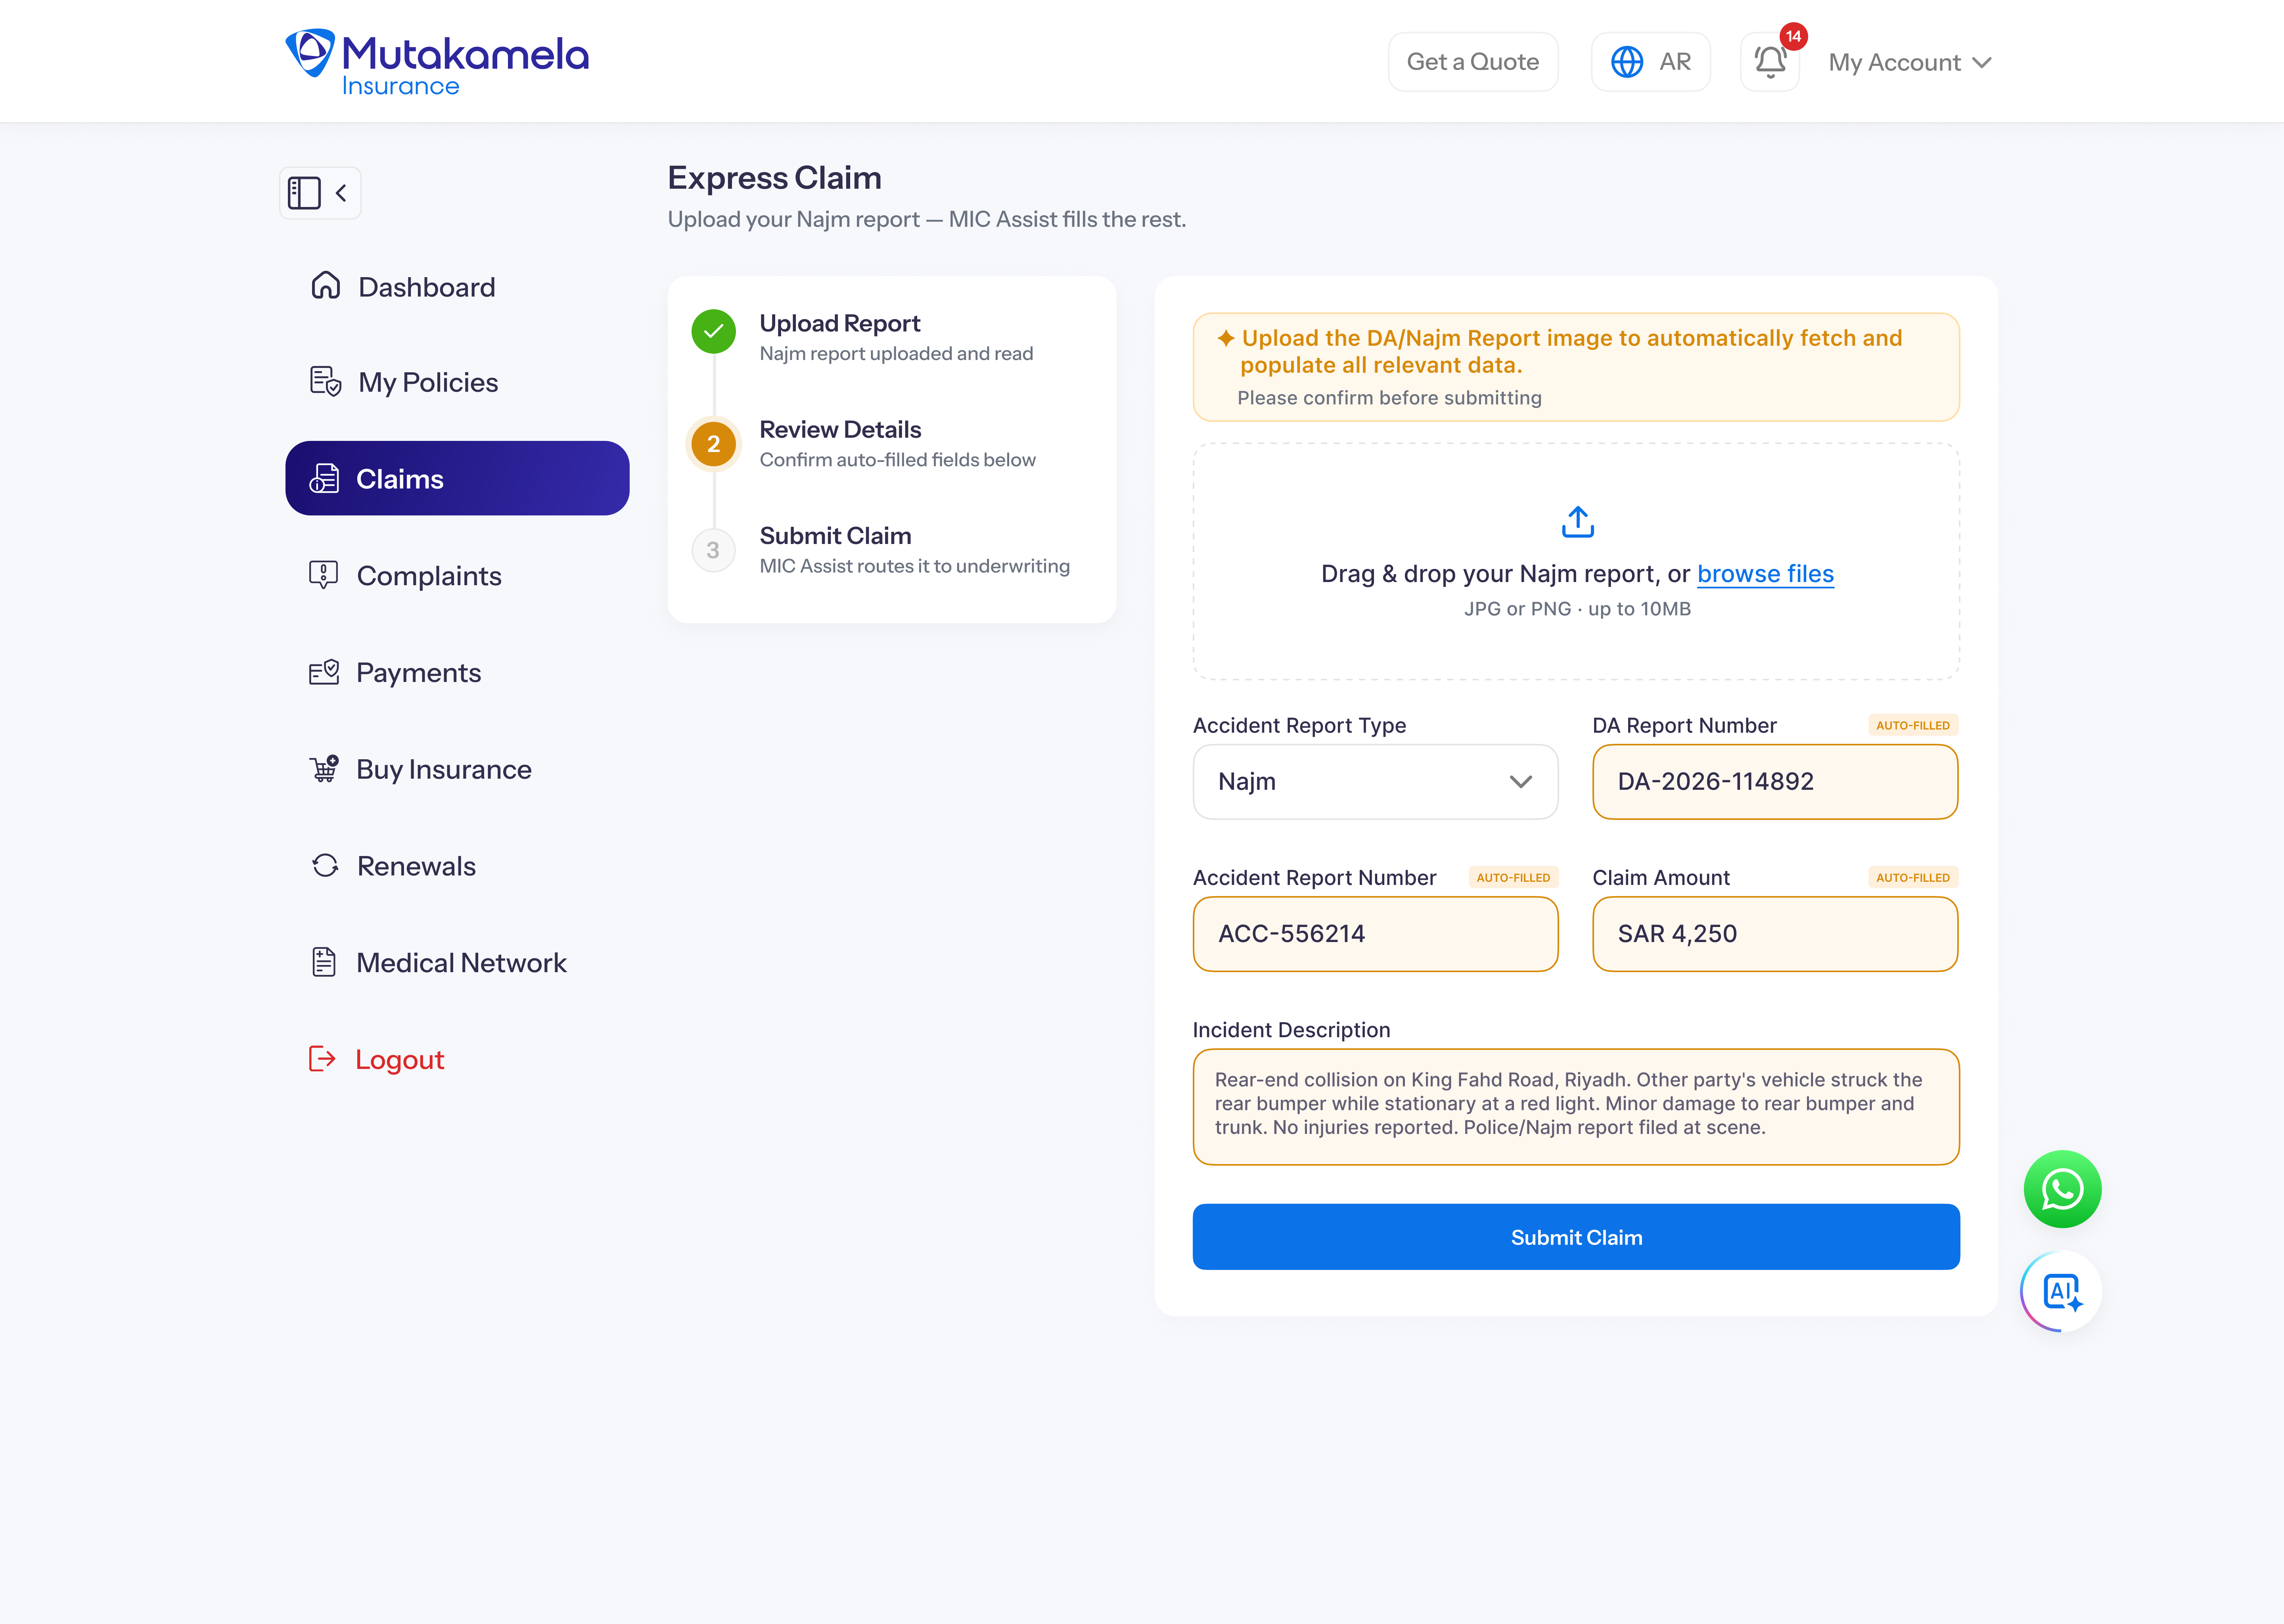Open the Accident Report Type Najm dropdown
Viewport: 2284px width, 1624px height.
pos(1375,782)
